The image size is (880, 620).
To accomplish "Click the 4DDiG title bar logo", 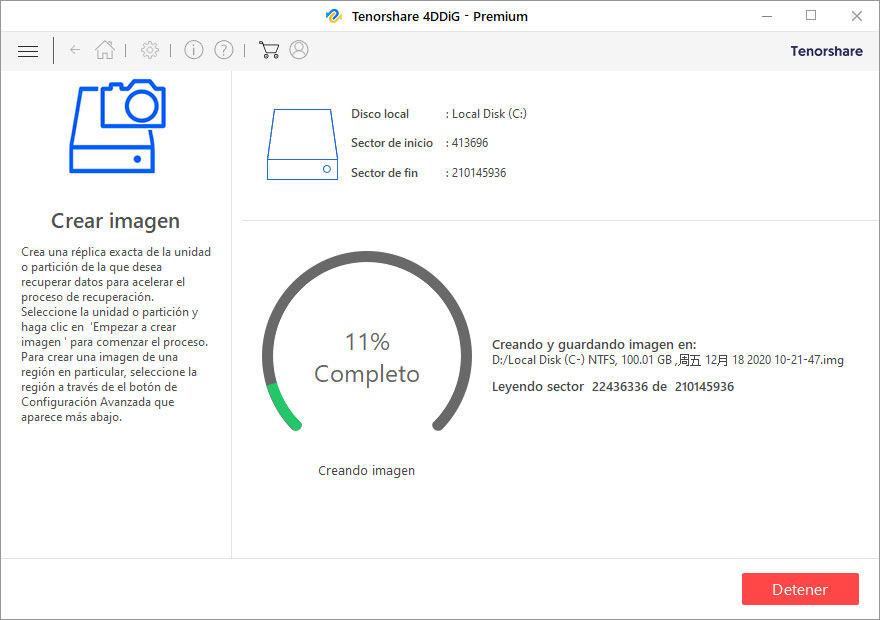I will (x=334, y=16).
